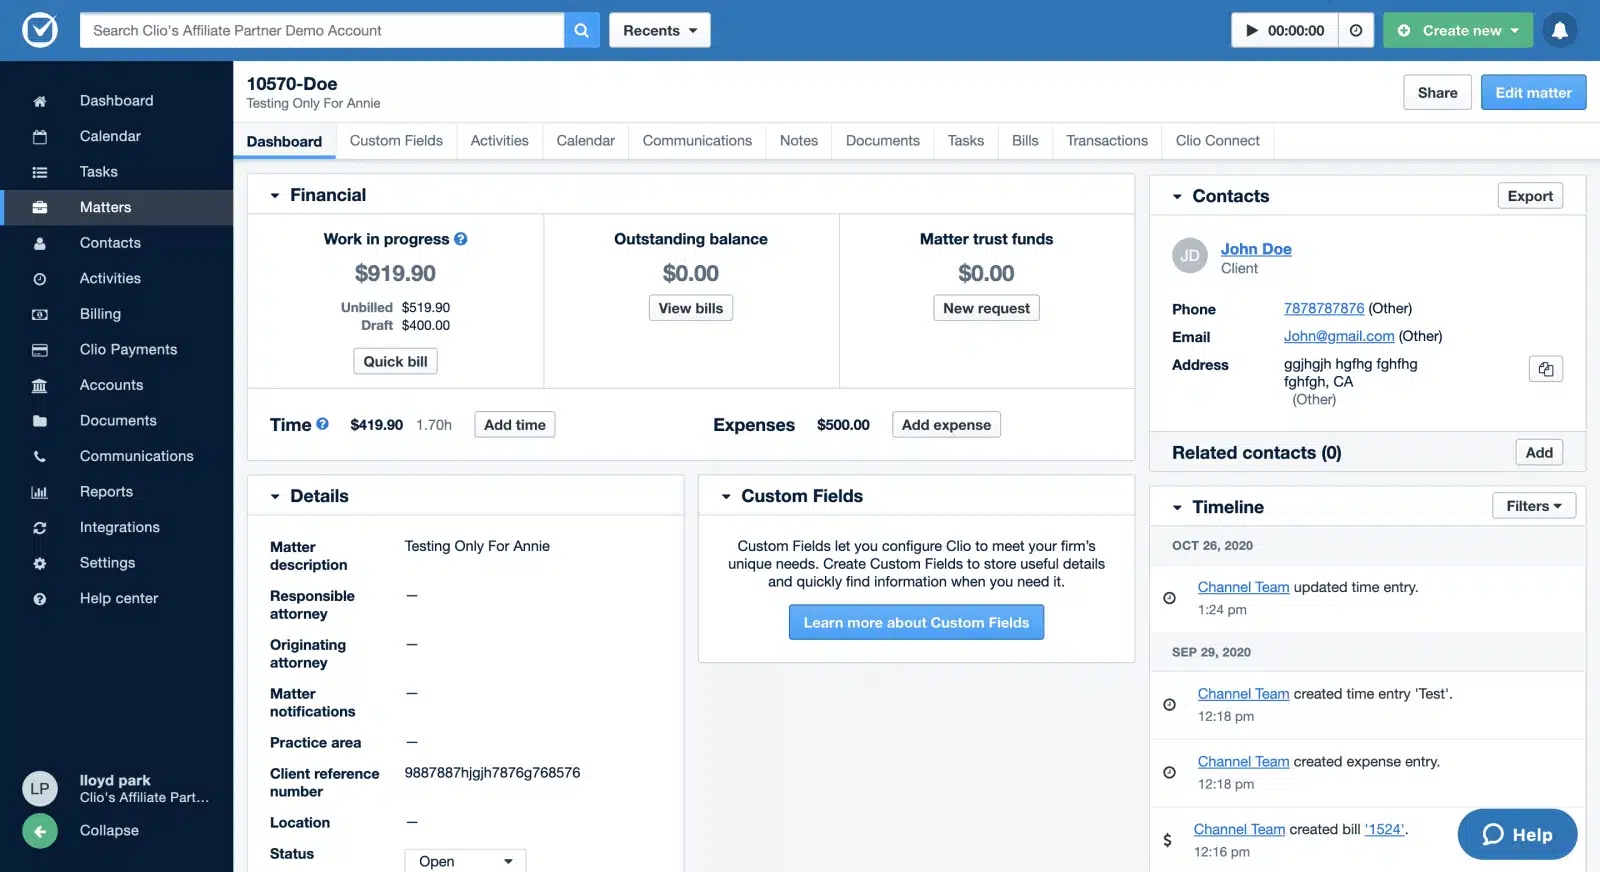Focus the Clio search input field
Screen dimensions: 1600x872
pyautogui.click(x=322, y=30)
